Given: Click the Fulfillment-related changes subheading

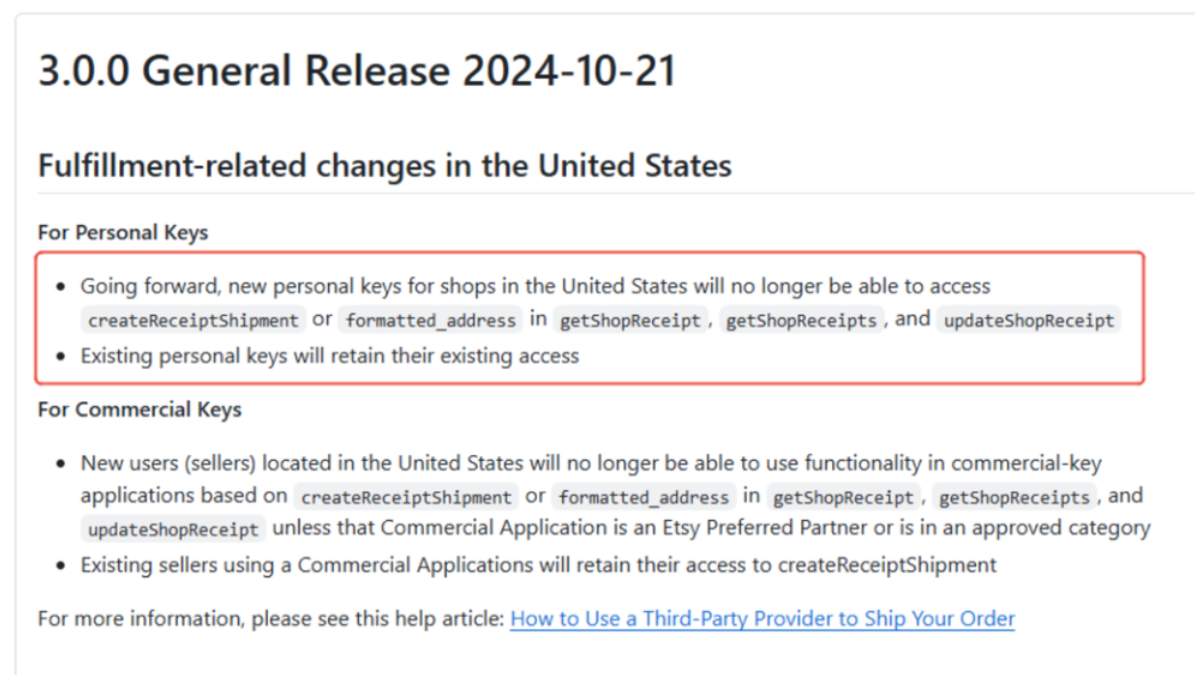Looking at the screenshot, I should tap(384, 165).
